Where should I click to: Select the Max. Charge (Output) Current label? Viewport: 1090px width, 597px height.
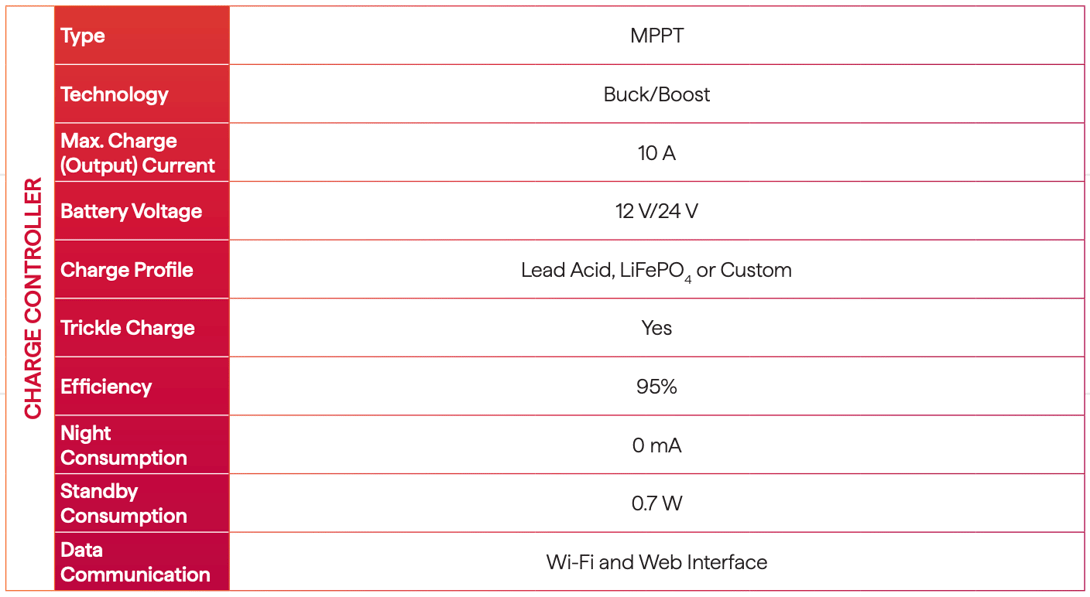coord(137,153)
